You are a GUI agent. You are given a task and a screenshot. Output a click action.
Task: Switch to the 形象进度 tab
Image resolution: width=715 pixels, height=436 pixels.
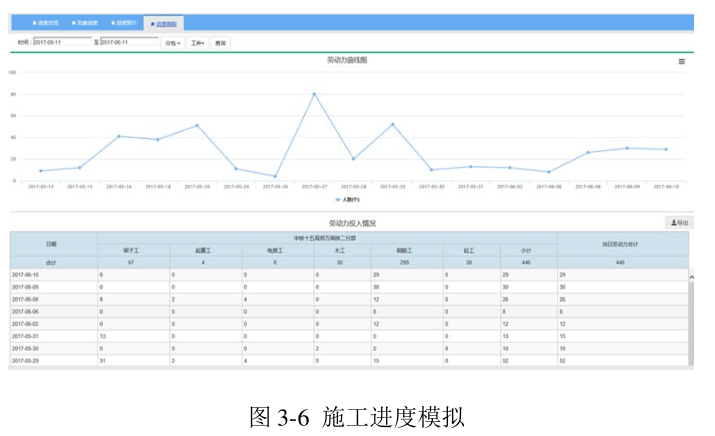click(x=85, y=23)
